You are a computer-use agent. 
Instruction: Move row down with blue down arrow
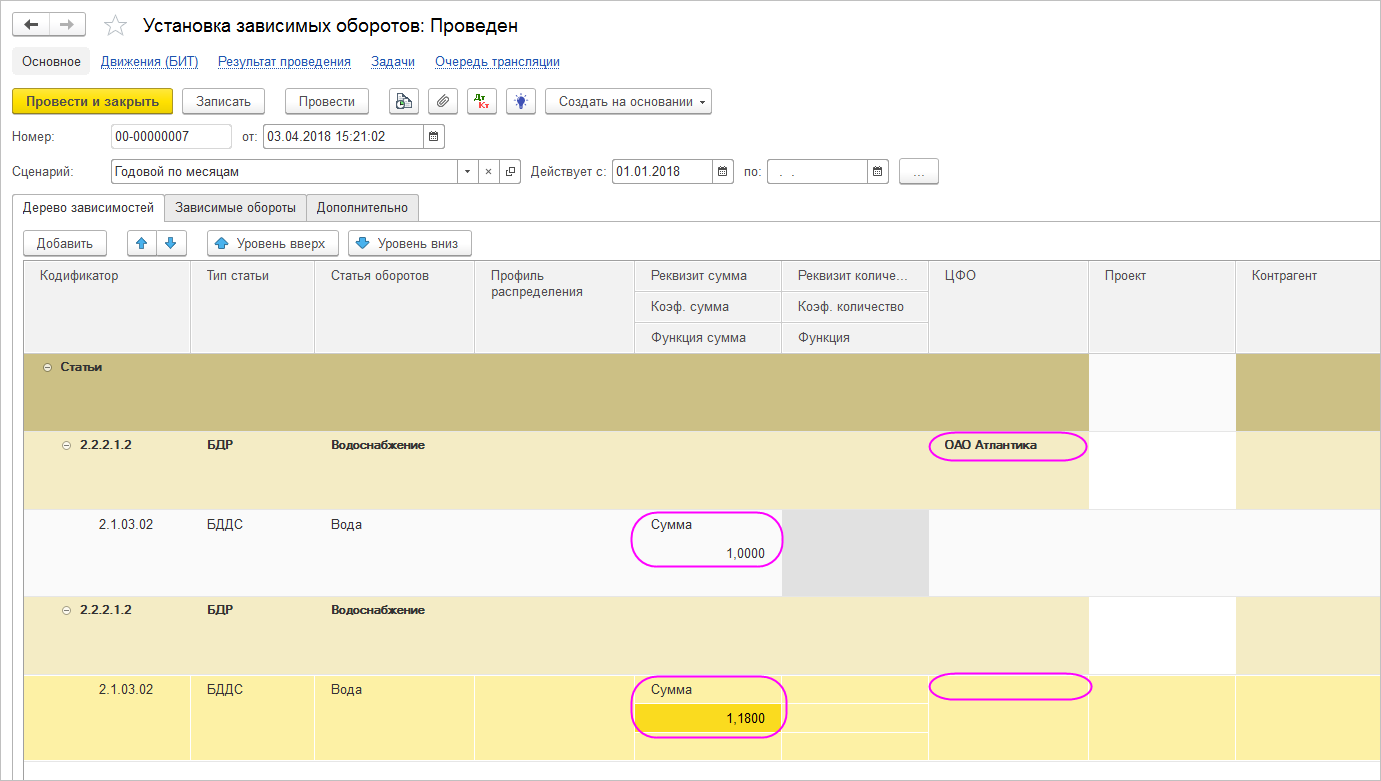[x=171, y=243]
